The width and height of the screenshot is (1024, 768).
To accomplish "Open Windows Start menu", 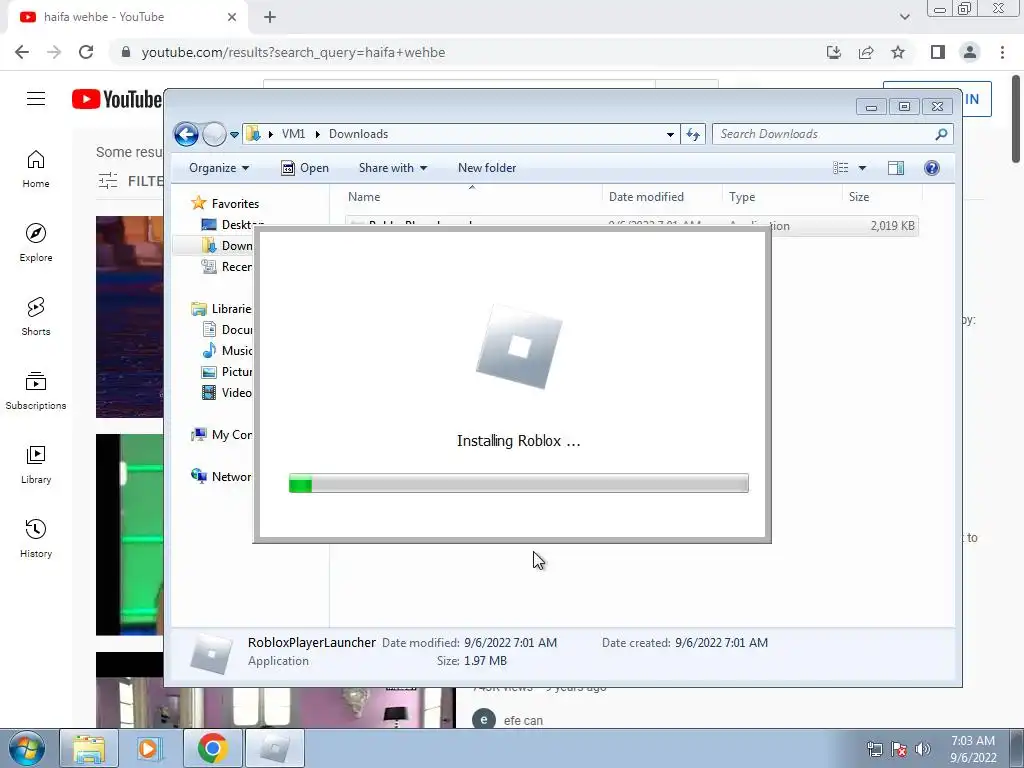I will click(x=26, y=748).
